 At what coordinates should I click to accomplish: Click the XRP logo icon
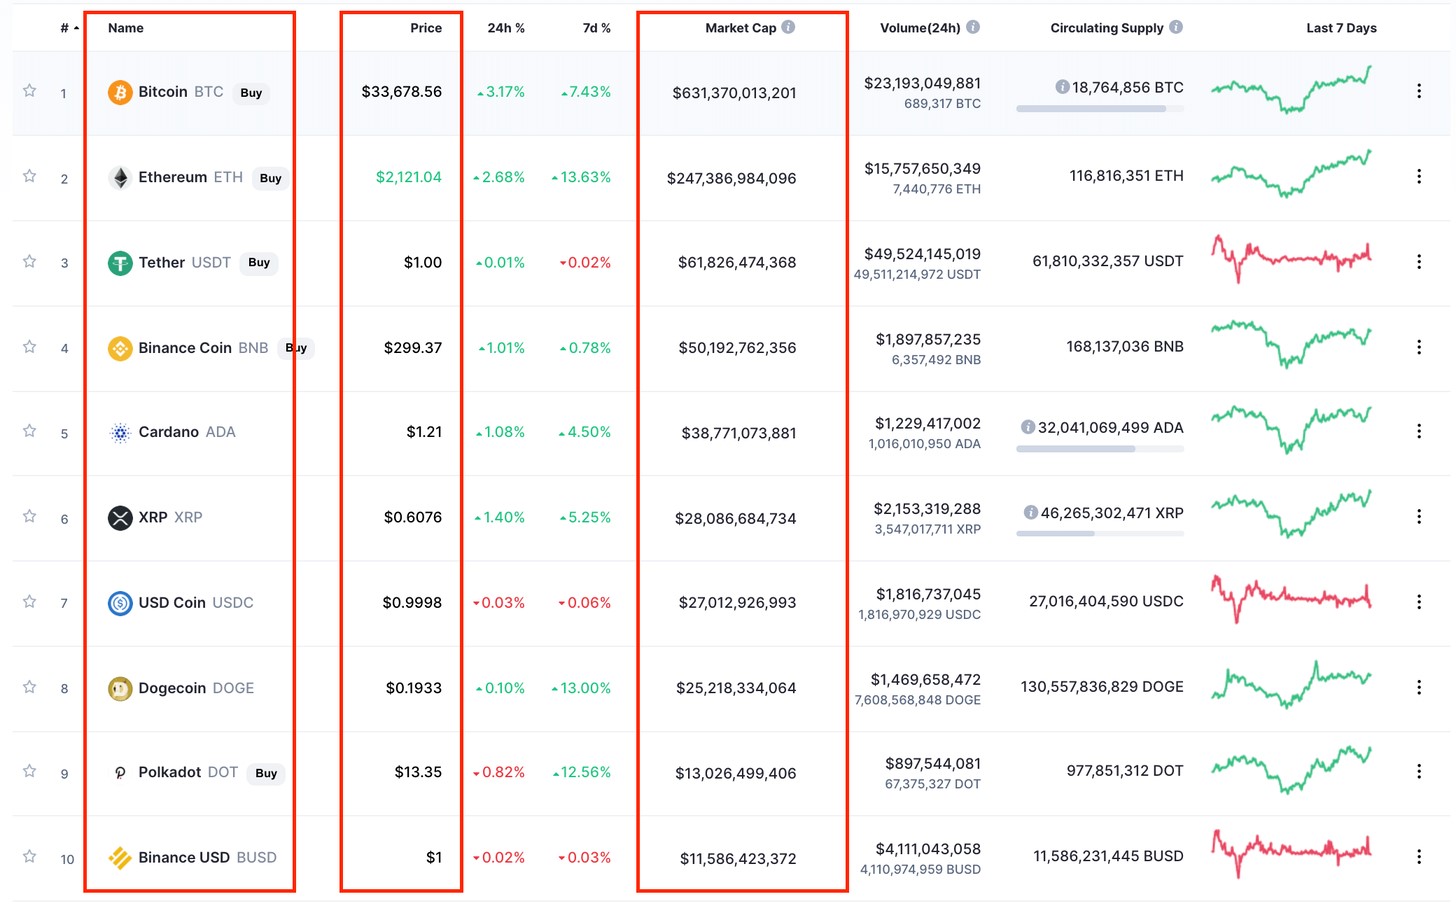click(120, 518)
